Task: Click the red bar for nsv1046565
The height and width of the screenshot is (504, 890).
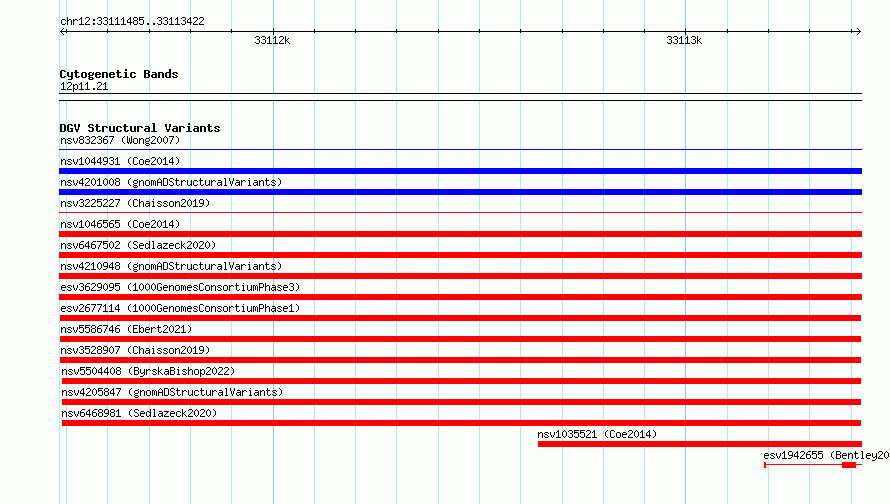Action: click(x=460, y=234)
